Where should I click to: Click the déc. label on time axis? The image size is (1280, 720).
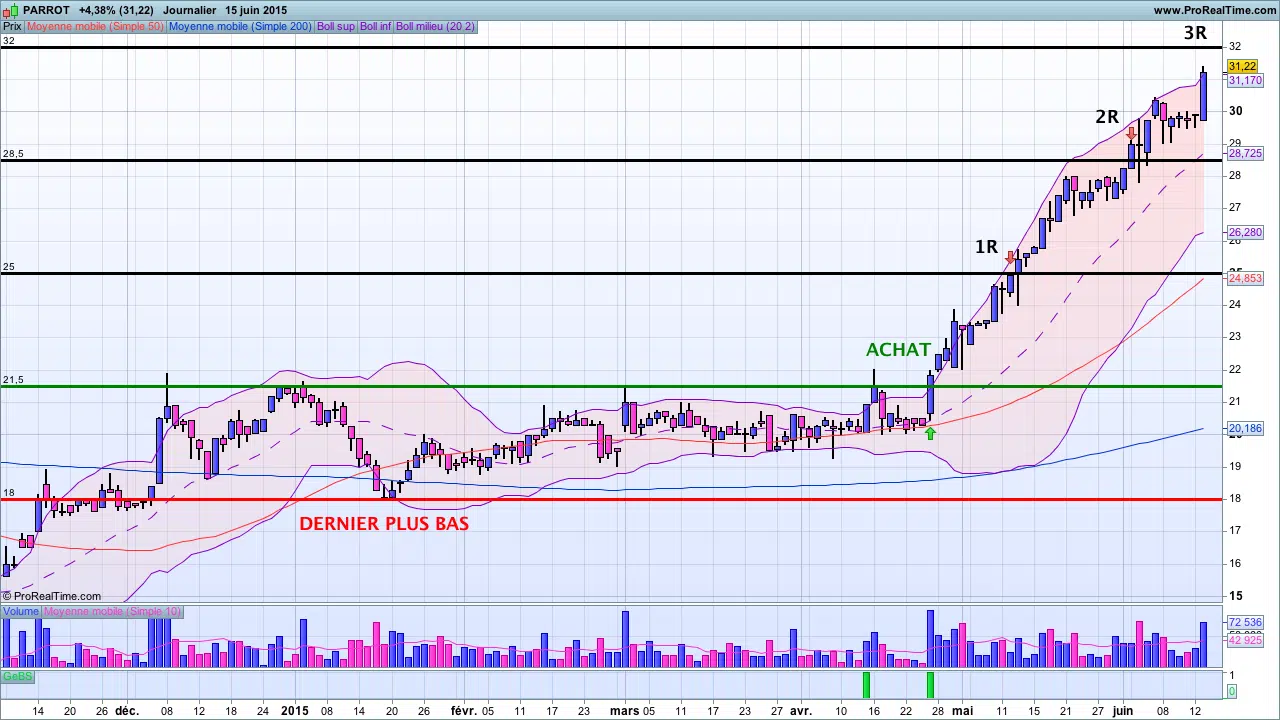(x=127, y=711)
